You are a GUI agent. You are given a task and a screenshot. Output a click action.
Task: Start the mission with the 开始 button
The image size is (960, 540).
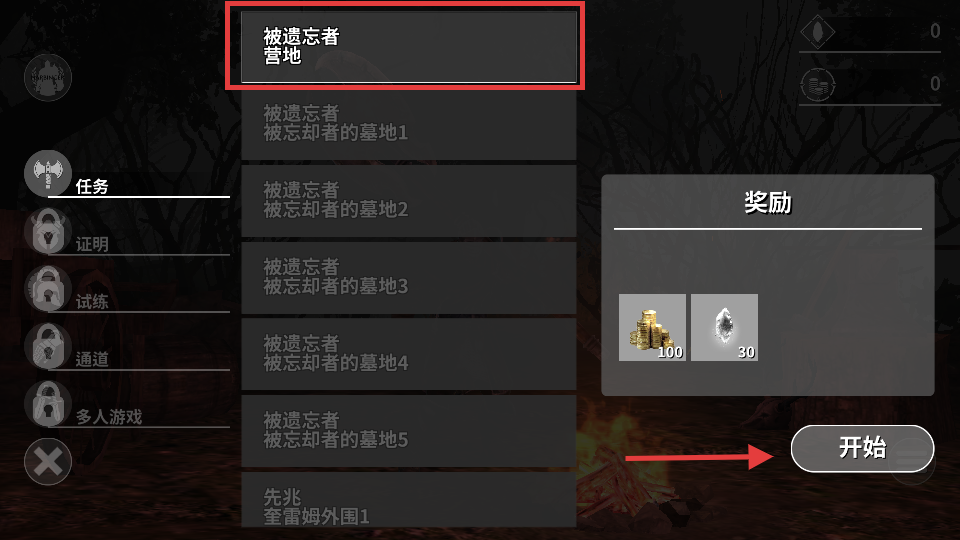click(x=862, y=449)
